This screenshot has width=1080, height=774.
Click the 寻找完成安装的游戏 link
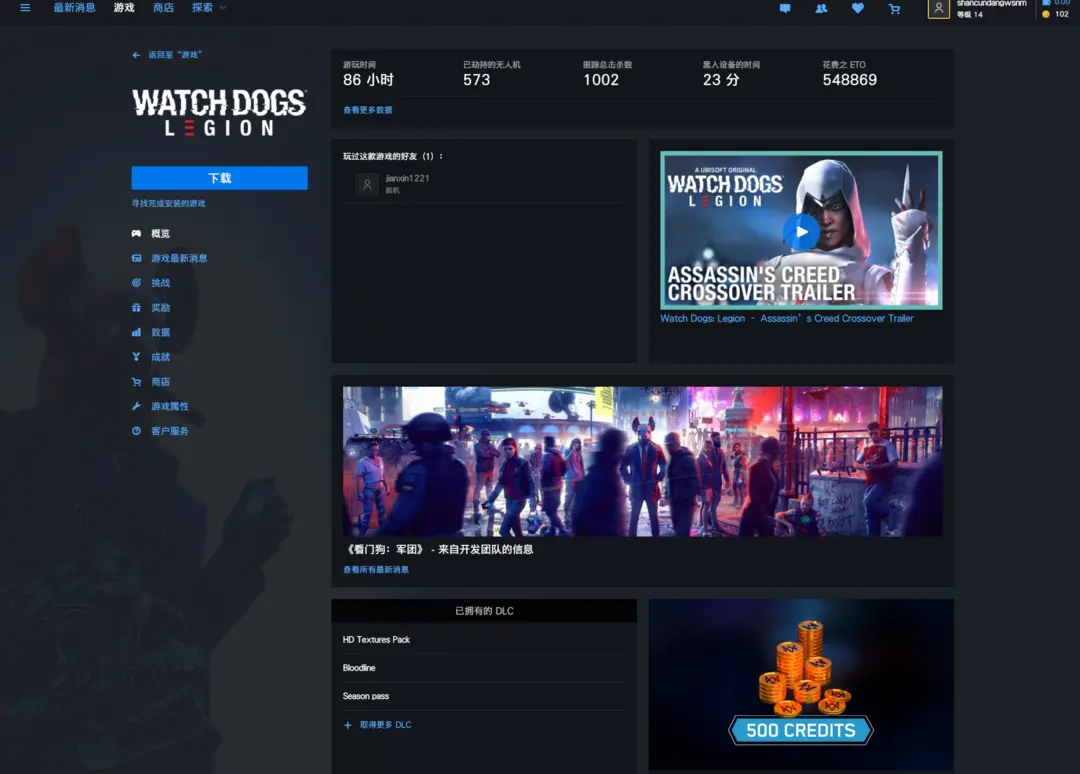pyautogui.click(x=169, y=204)
